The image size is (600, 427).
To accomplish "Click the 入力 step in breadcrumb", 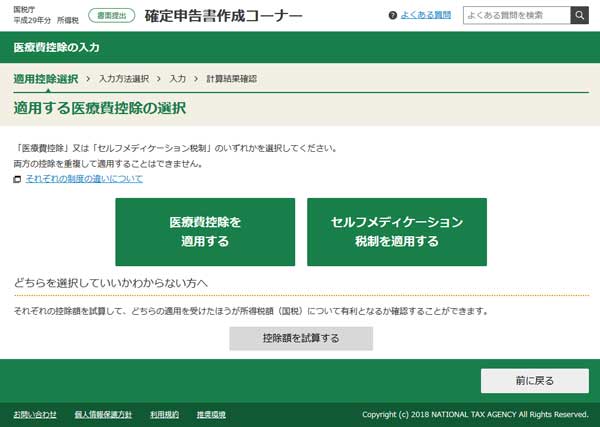I will [177, 78].
